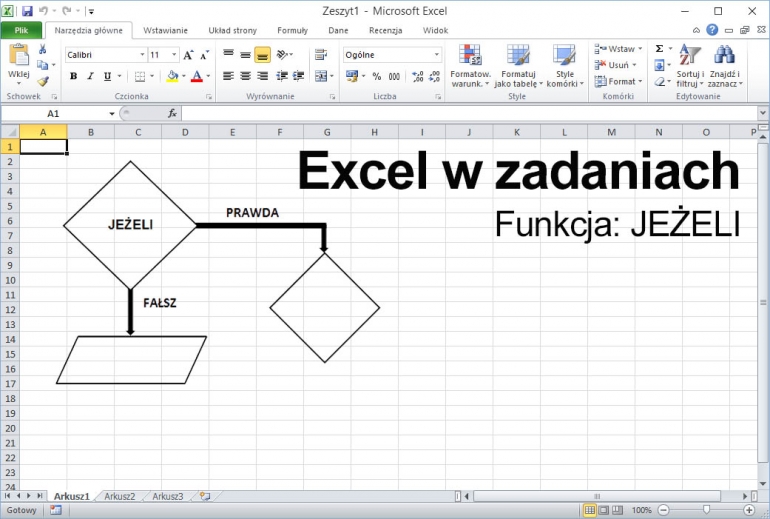Click the Comma style 000 icon
Viewport: 770px width, 519px height.
coord(394,76)
